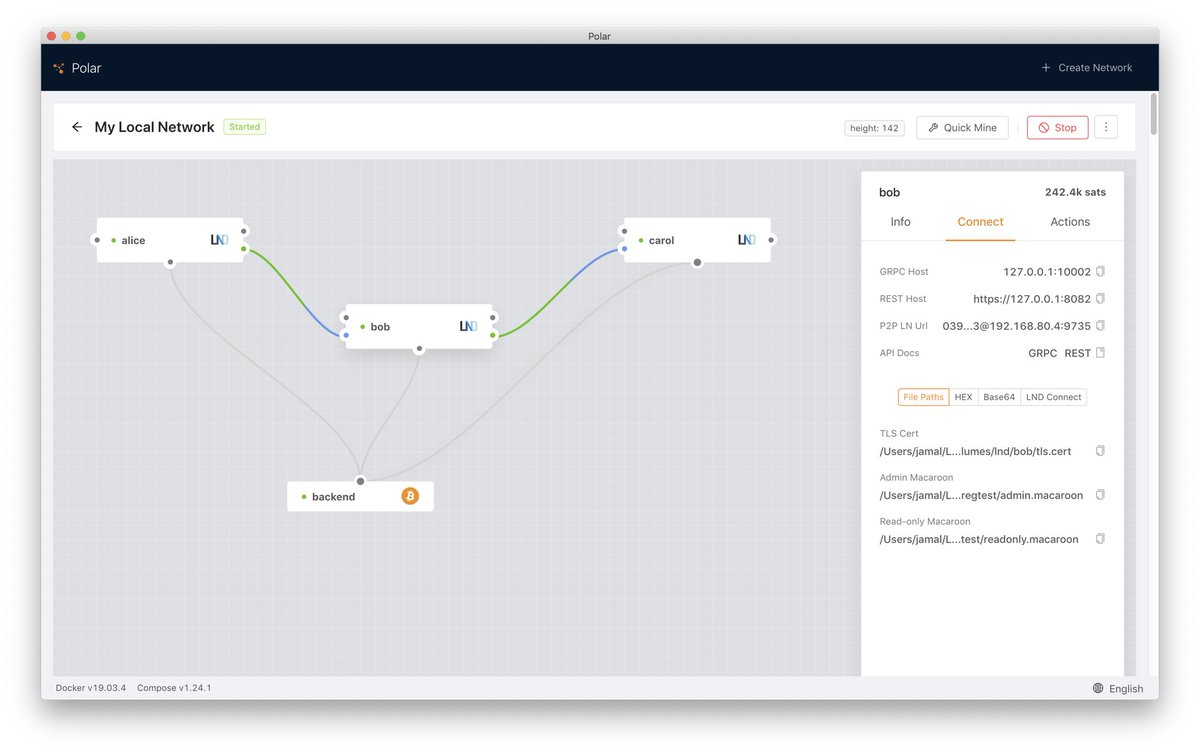This screenshot has height=754, width=1200.
Task: Click the tls.cert file path text
Action: (x=975, y=451)
